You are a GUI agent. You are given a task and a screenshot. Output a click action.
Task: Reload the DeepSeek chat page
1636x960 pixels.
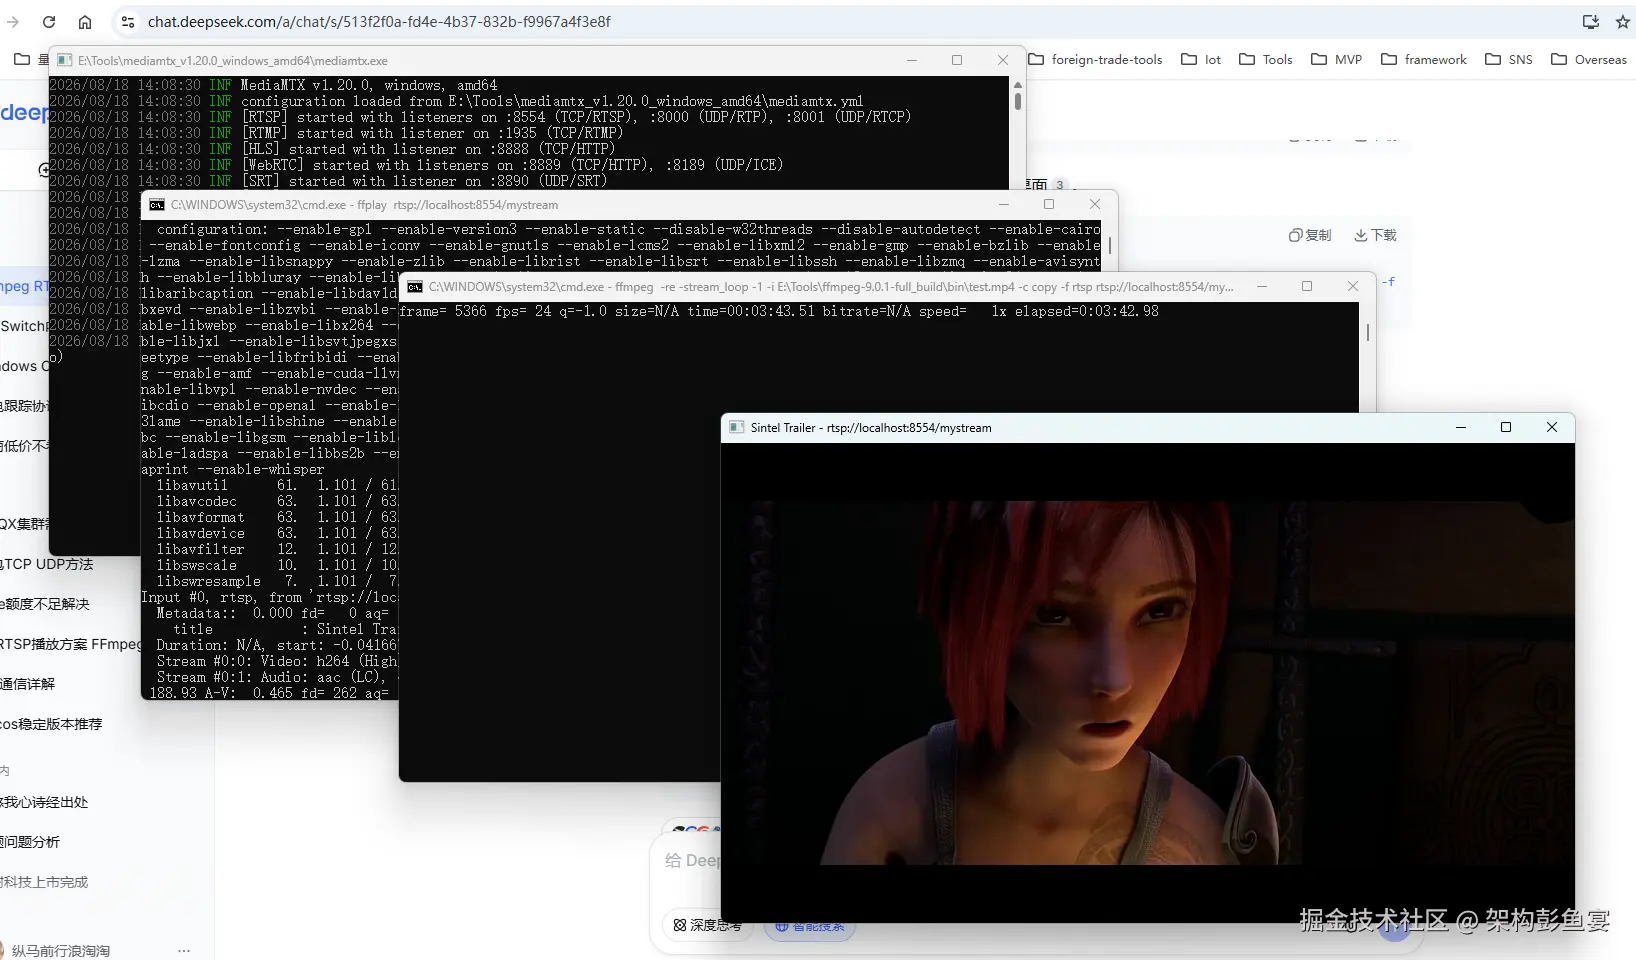pyautogui.click(x=49, y=21)
